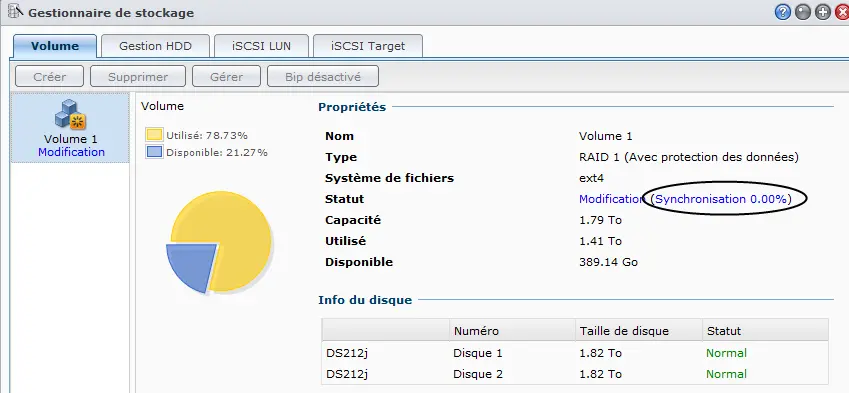Switch to the Volume tab

tap(55, 46)
